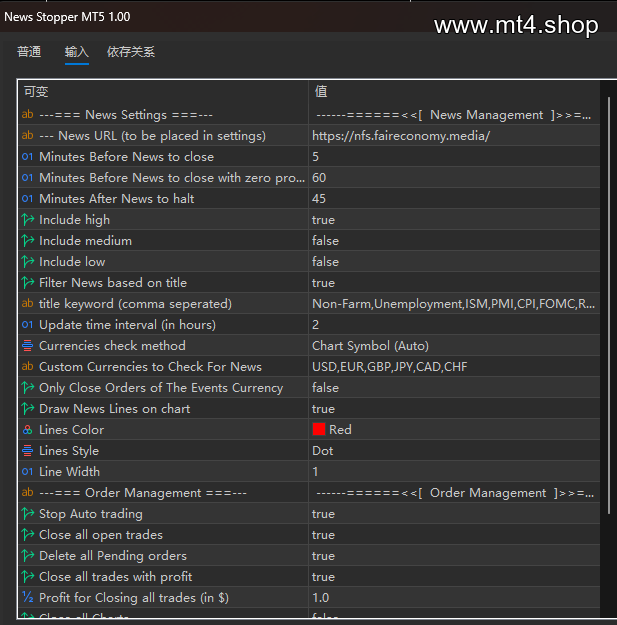Click boolean icon for Only Close Orders row
The height and width of the screenshot is (625, 617).
pos(28,387)
